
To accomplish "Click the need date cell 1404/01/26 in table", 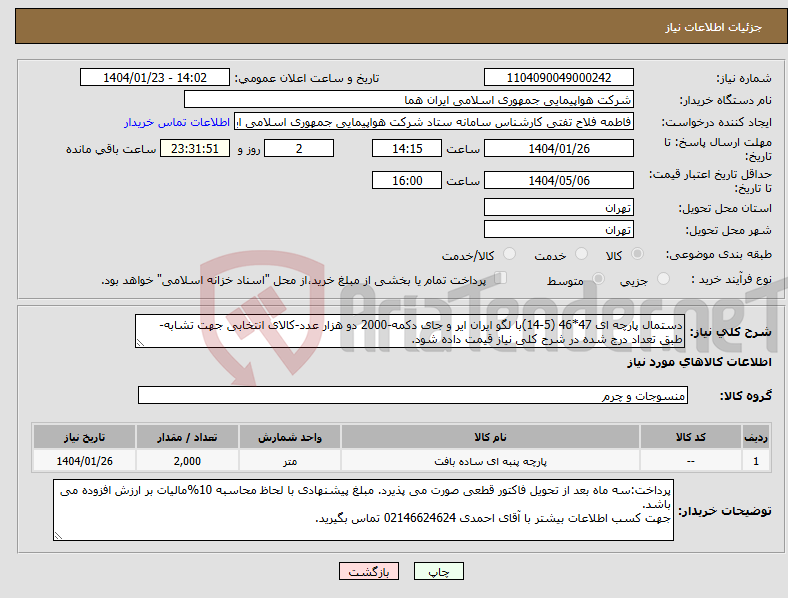I will click(x=84, y=461).
